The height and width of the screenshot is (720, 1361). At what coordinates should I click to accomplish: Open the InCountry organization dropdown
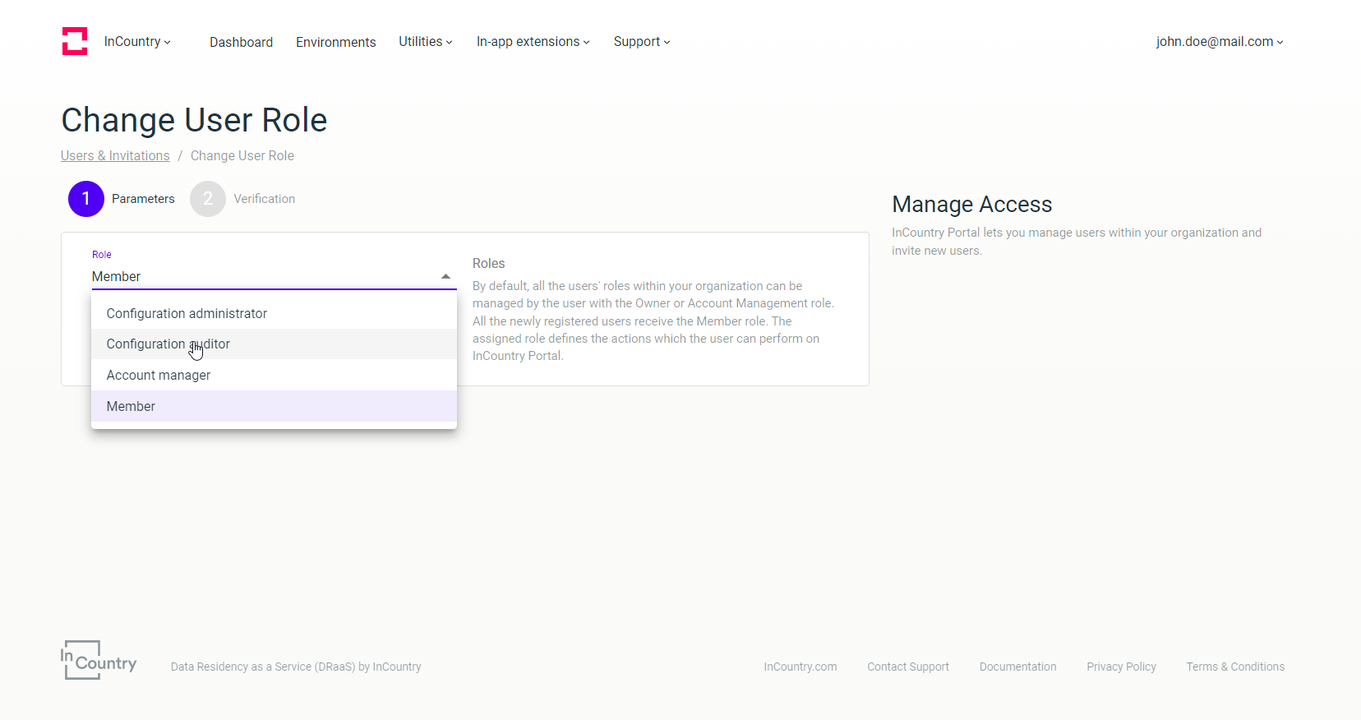(x=137, y=42)
